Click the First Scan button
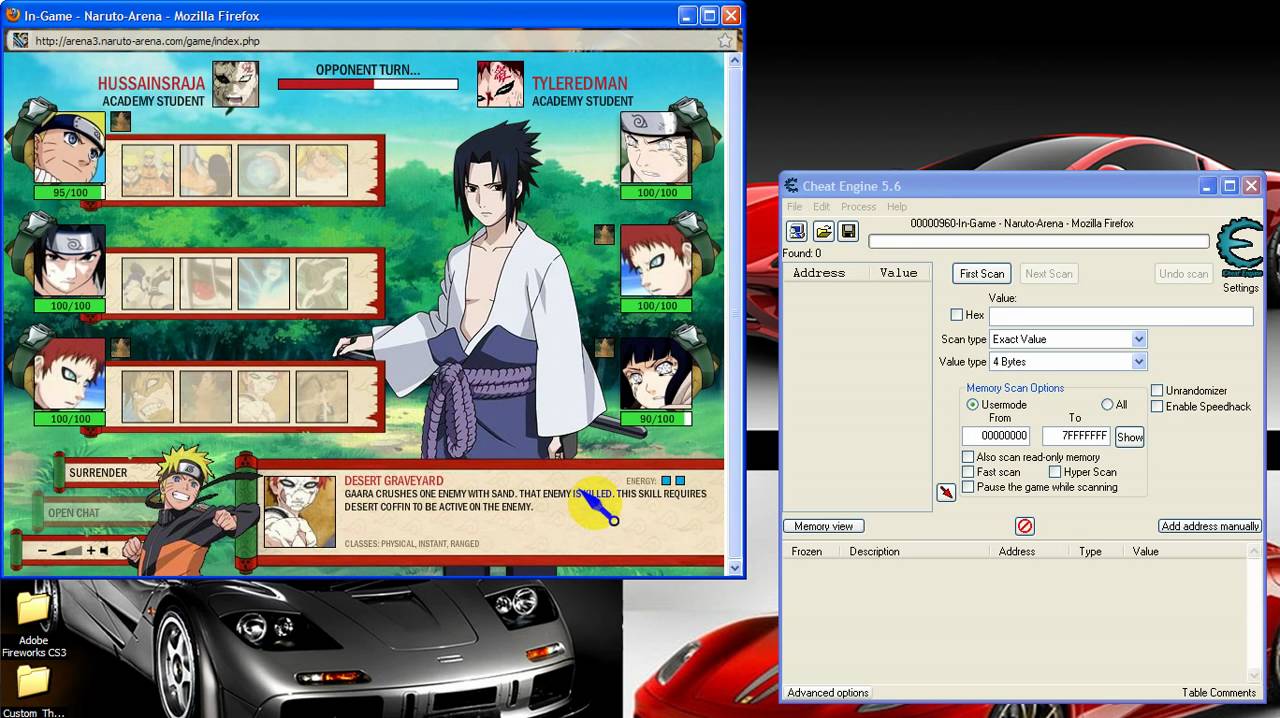1280x718 pixels. pyautogui.click(x=982, y=274)
